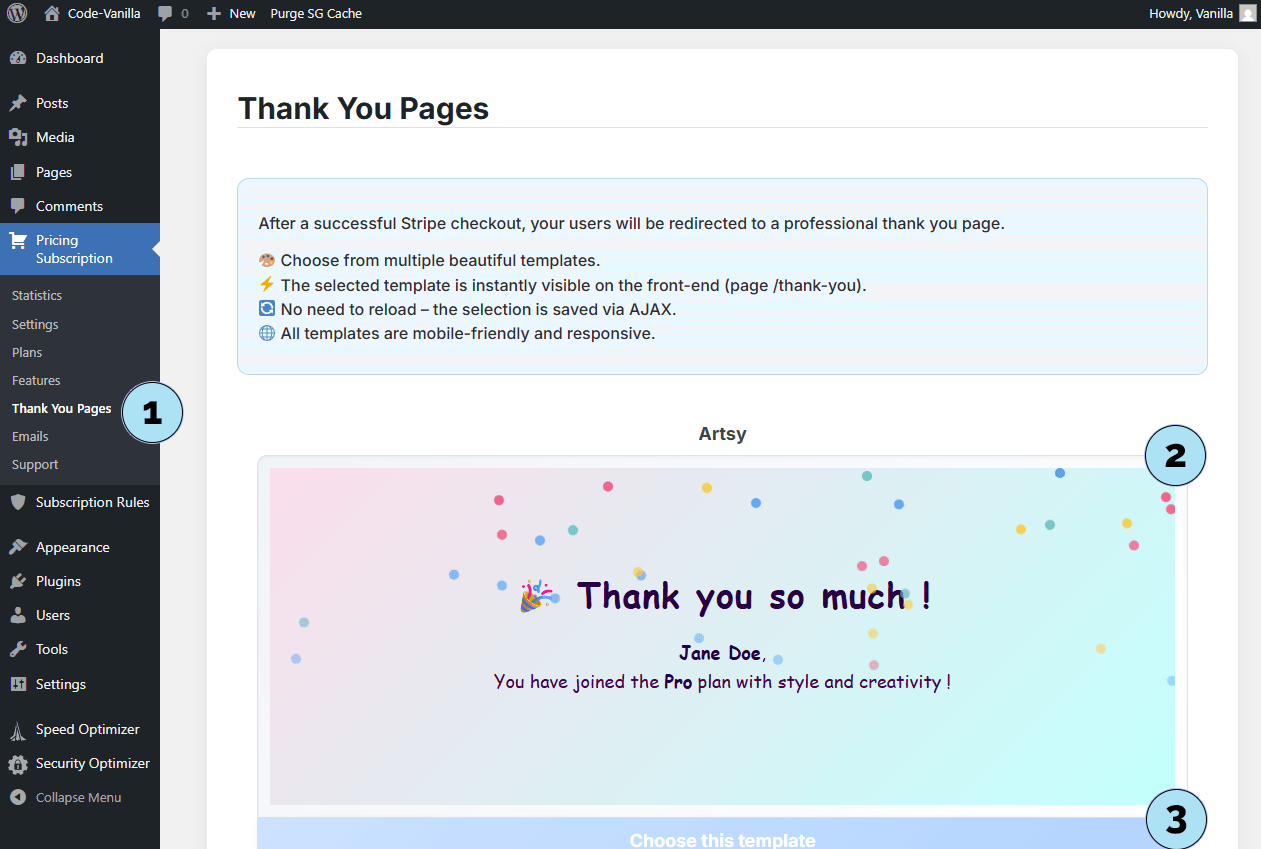The height and width of the screenshot is (849, 1261).
Task: Click the comments bubble icon in admin bar
Action: pyautogui.click(x=165, y=14)
